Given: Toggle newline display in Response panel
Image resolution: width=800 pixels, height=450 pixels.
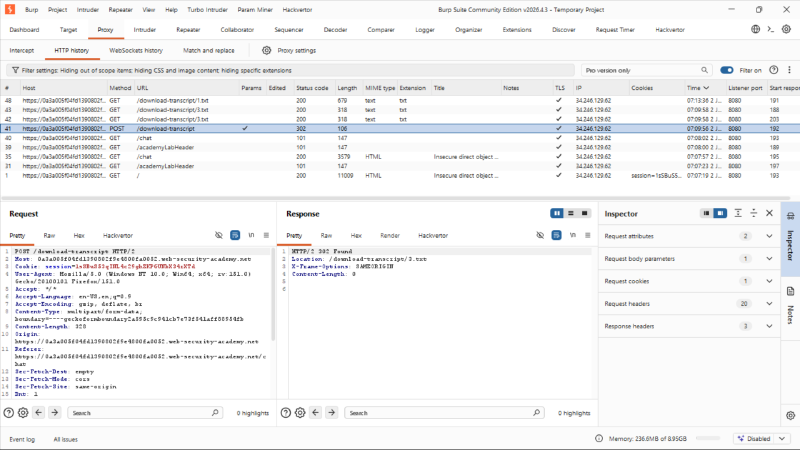Looking at the screenshot, I should [x=572, y=235].
